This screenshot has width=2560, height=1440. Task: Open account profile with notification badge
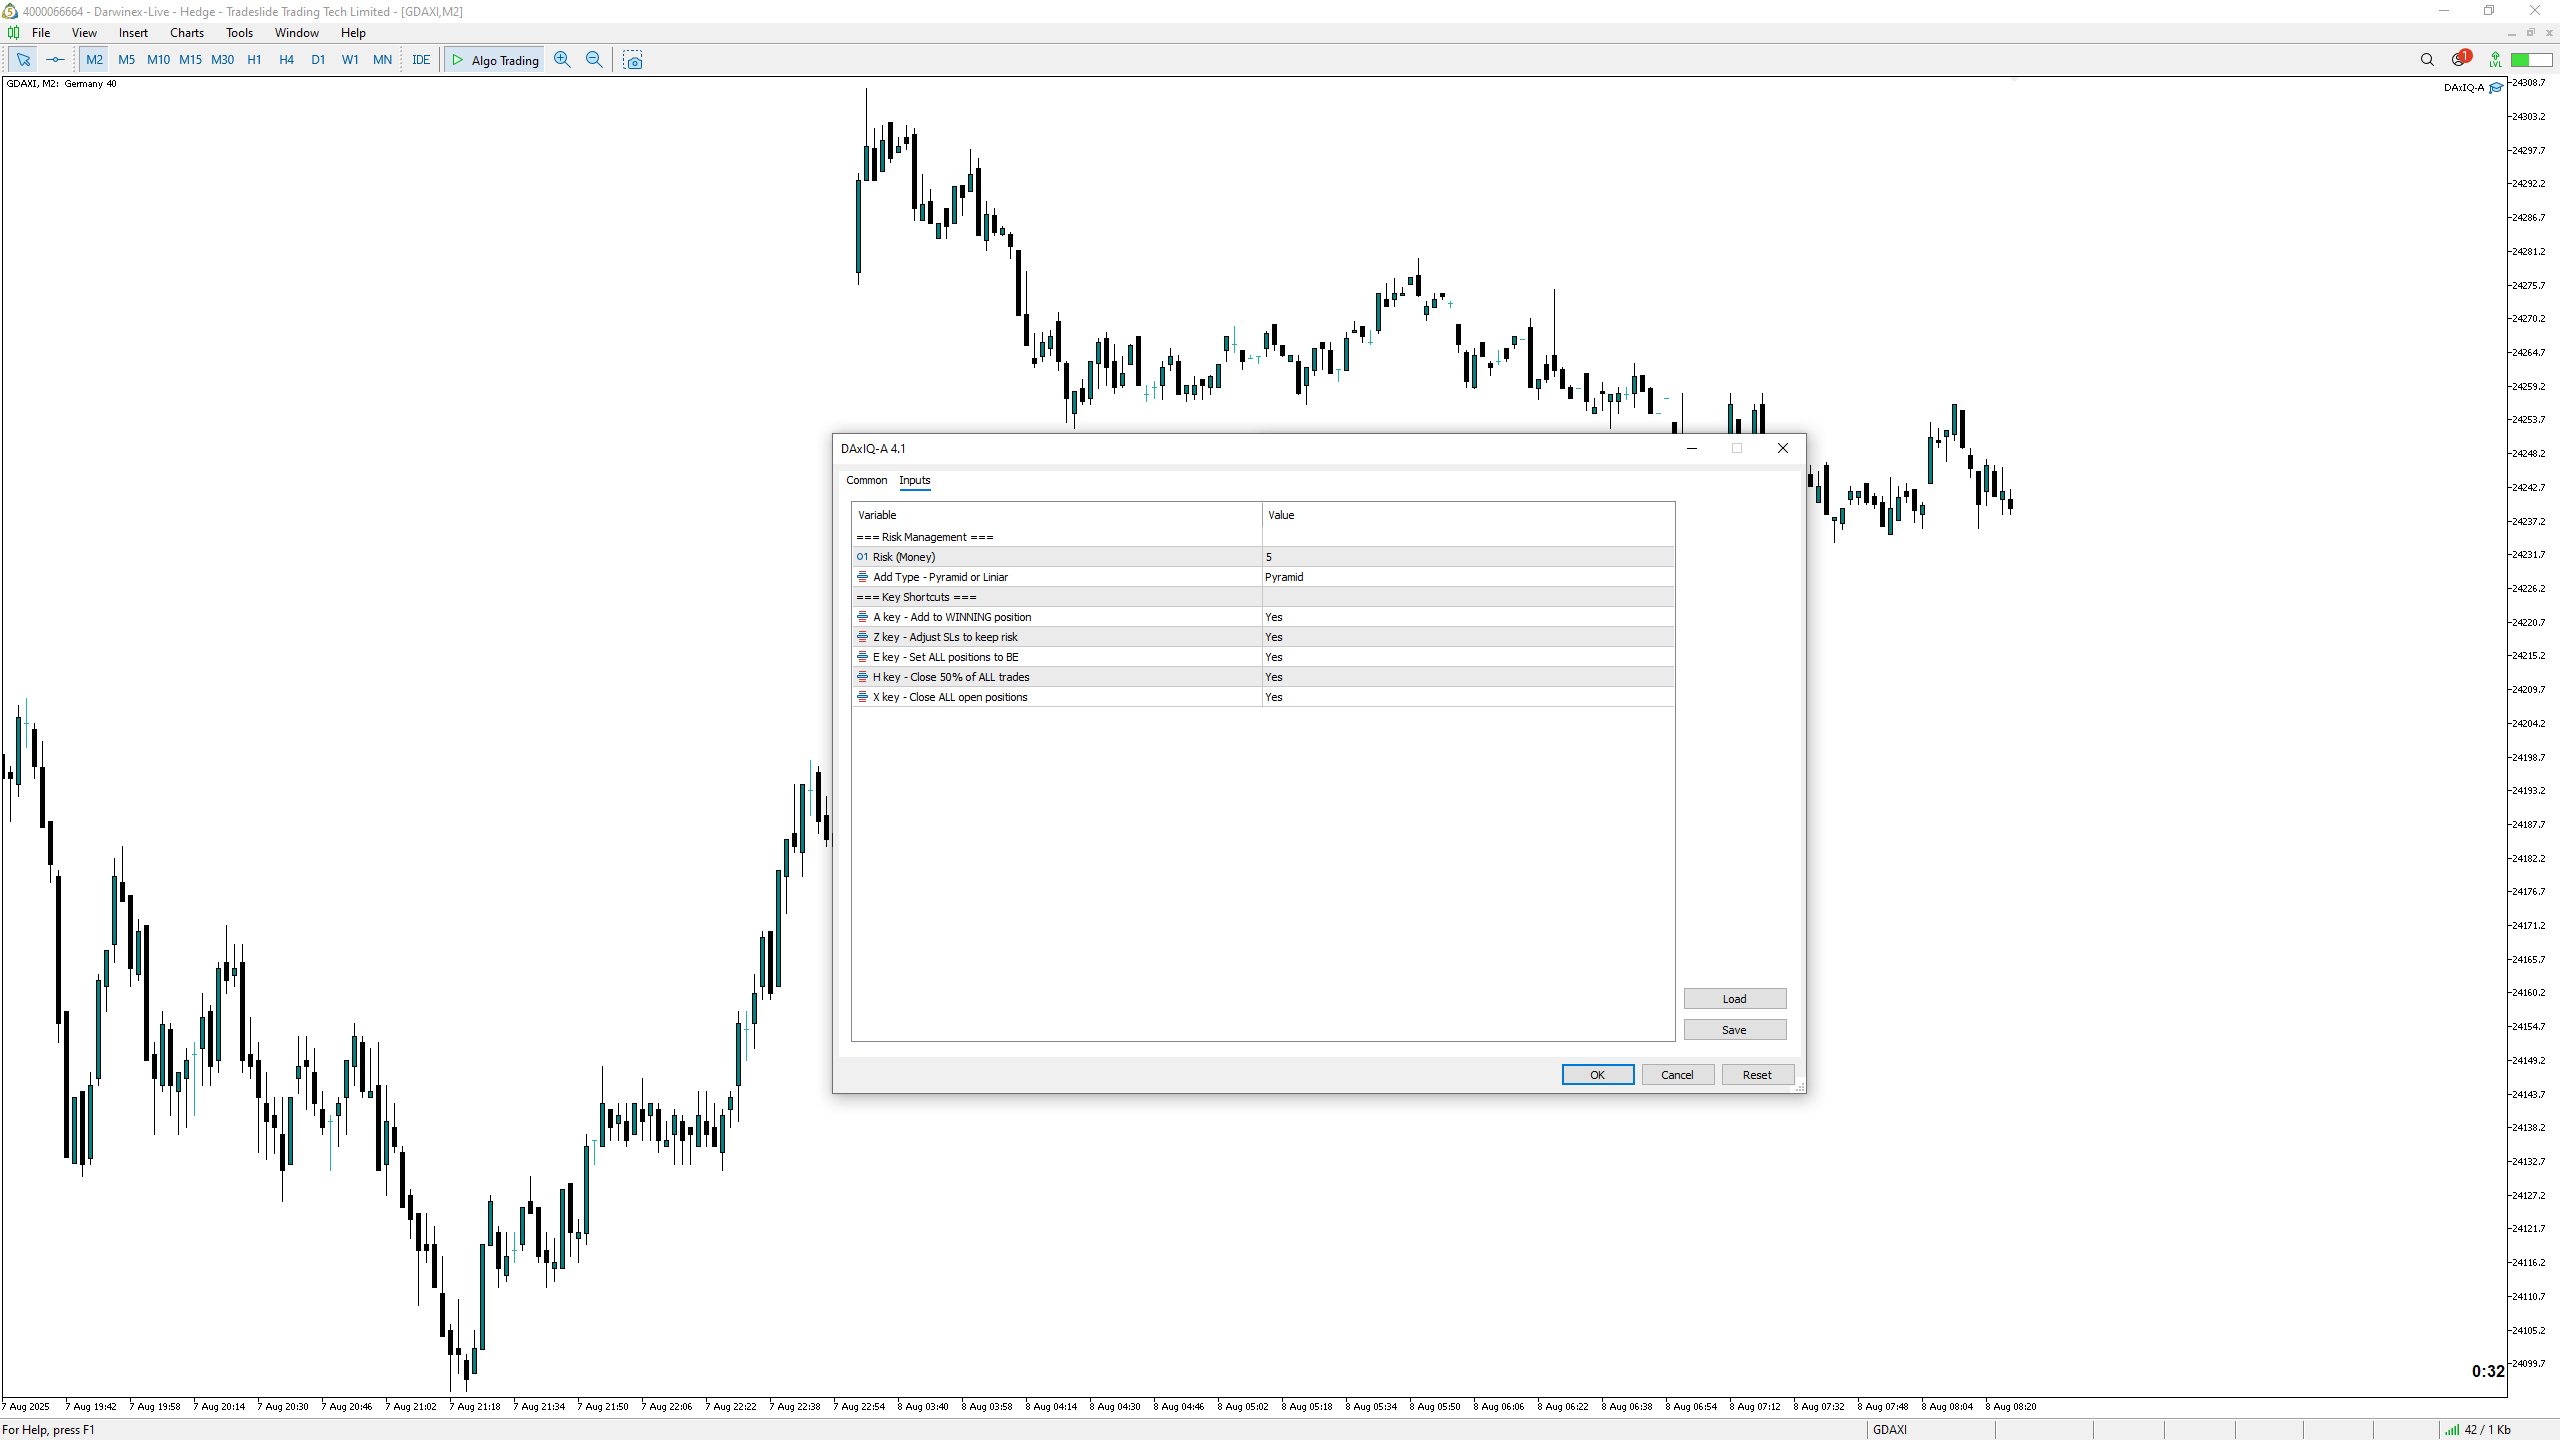click(x=2459, y=60)
